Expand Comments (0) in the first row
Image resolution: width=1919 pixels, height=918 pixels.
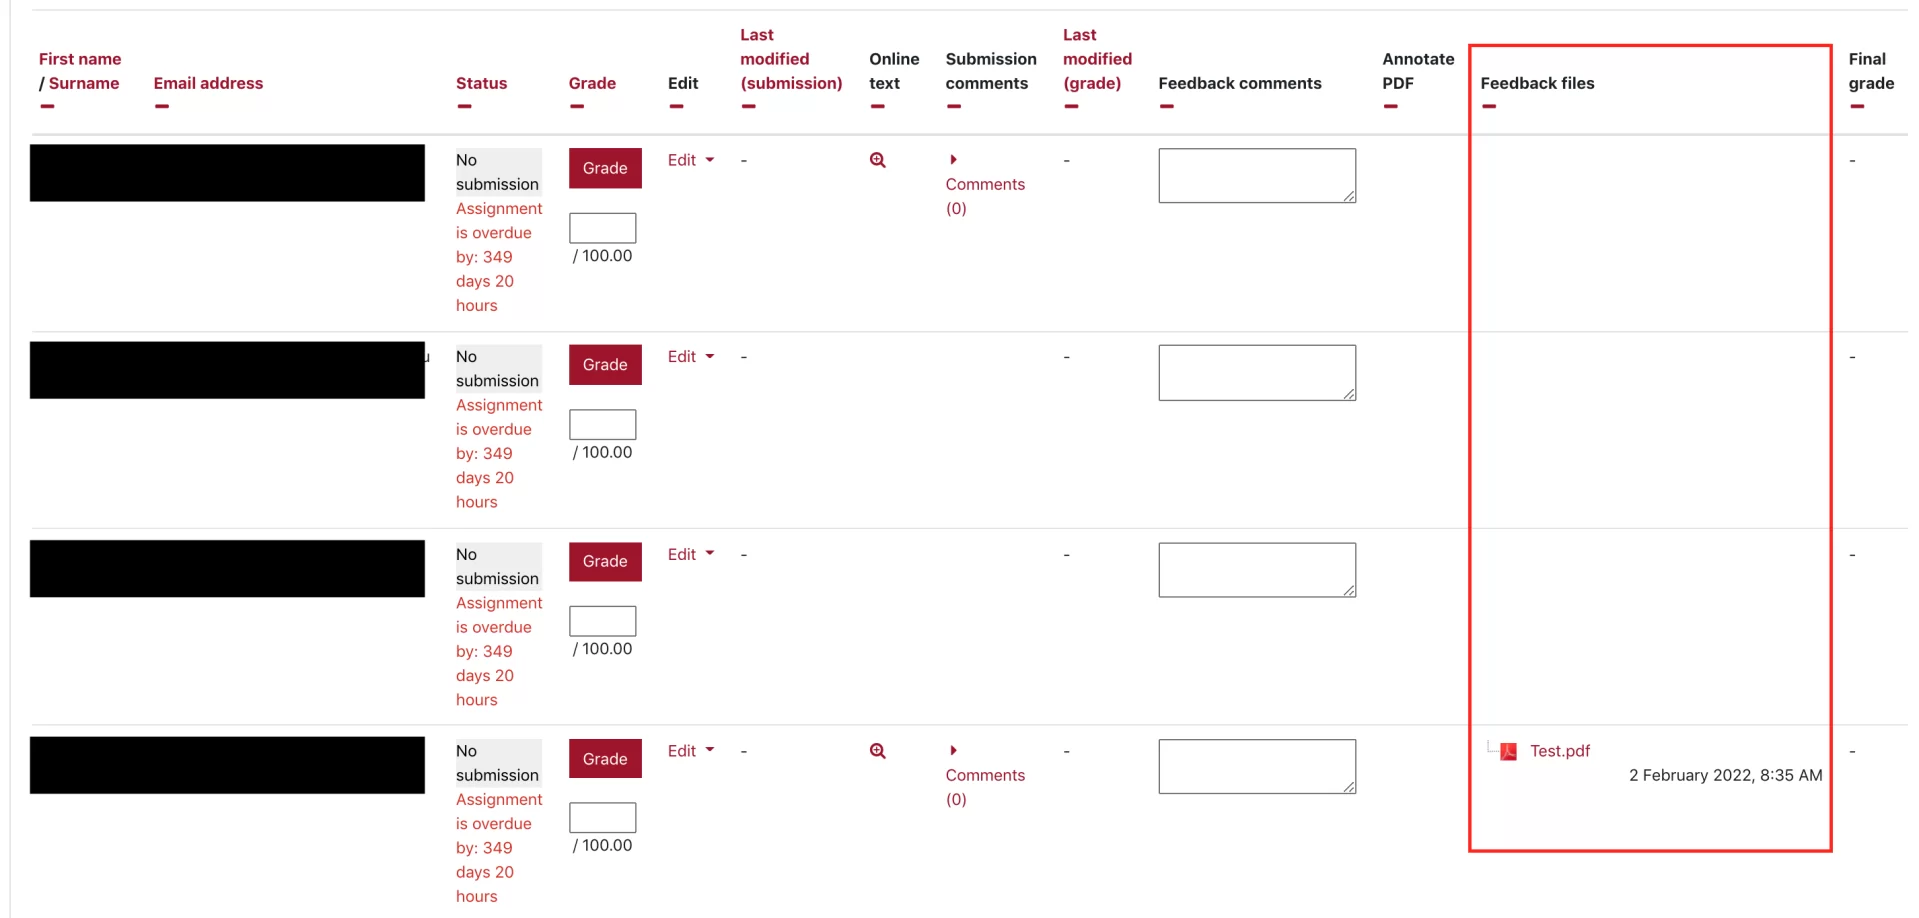click(x=985, y=184)
